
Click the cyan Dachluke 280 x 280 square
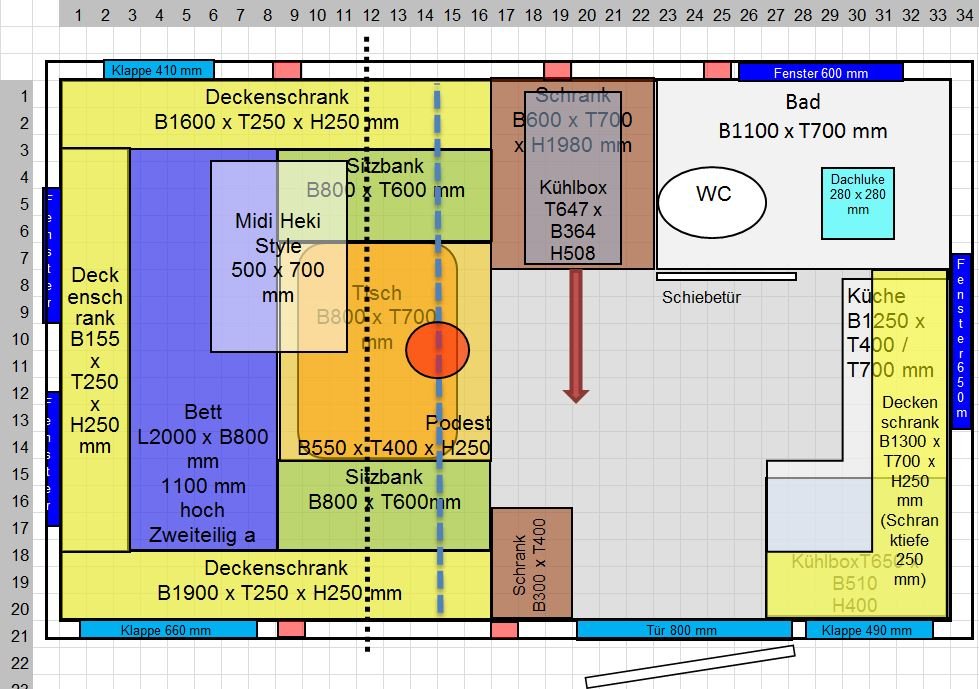pyautogui.click(x=857, y=203)
